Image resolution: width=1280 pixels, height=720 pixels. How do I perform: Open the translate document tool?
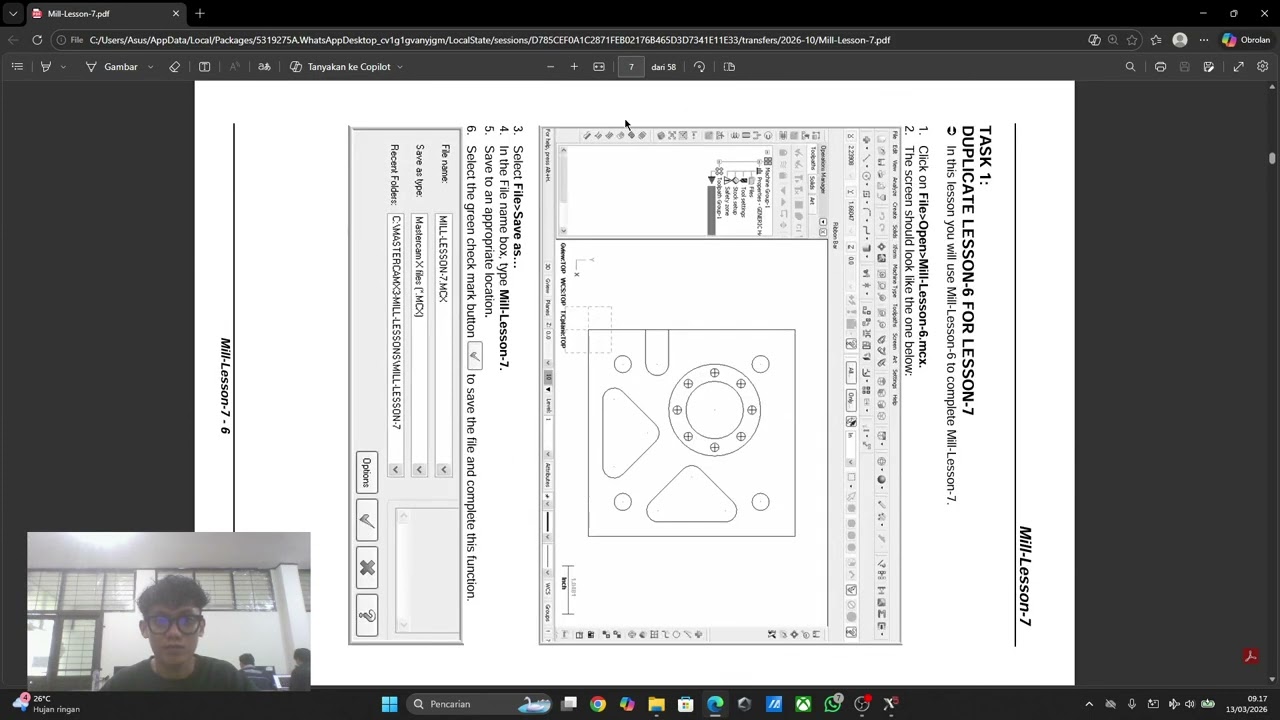[264, 67]
